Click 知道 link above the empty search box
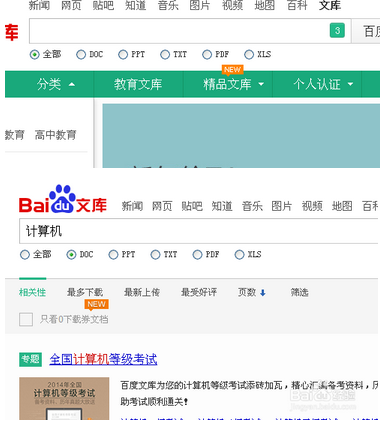The image size is (380, 428). [x=136, y=5]
